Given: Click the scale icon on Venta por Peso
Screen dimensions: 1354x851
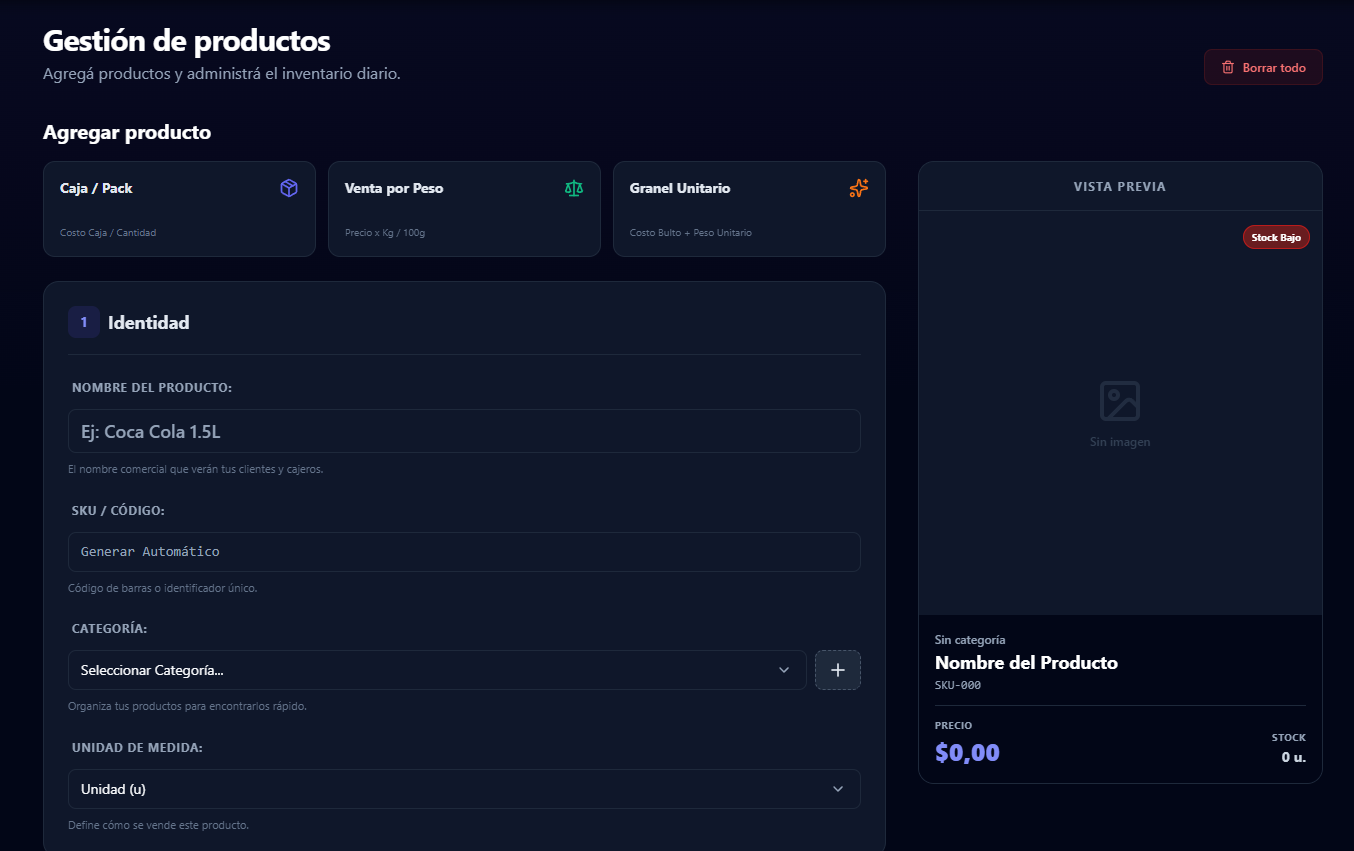Looking at the screenshot, I should pyautogui.click(x=574, y=187).
